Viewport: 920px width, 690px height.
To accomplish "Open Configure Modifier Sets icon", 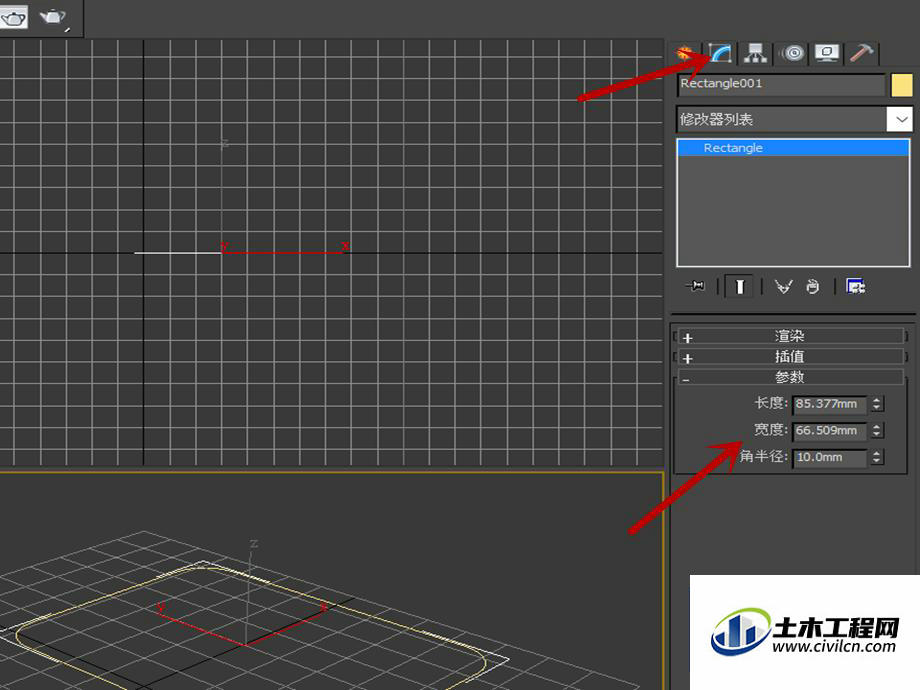I will point(855,286).
